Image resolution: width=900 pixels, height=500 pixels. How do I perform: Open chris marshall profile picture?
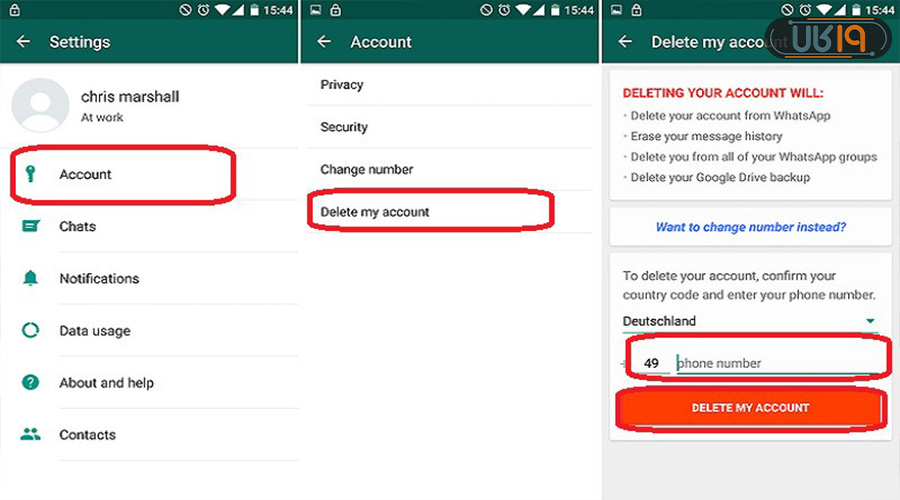click(x=40, y=106)
